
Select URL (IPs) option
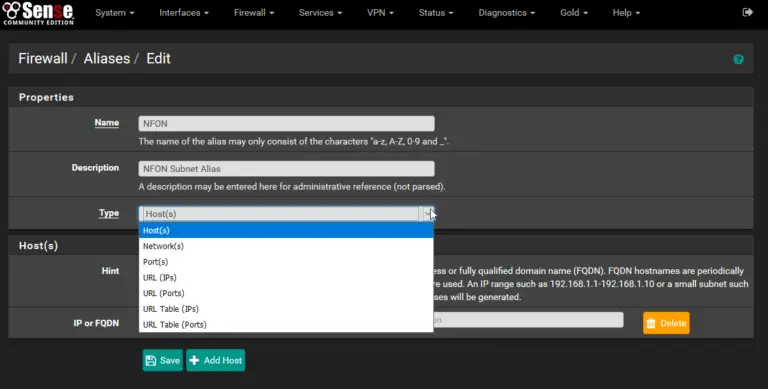click(x=286, y=277)
